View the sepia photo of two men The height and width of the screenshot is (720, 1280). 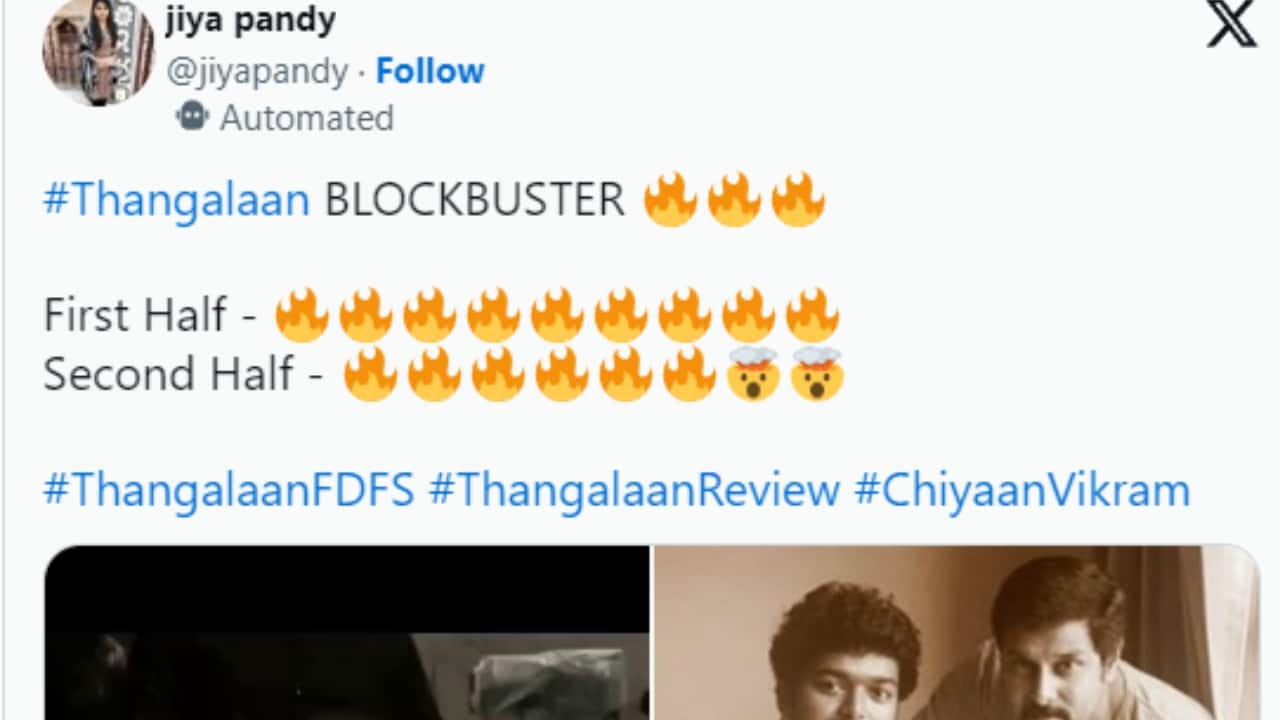(x=956, y=633)
